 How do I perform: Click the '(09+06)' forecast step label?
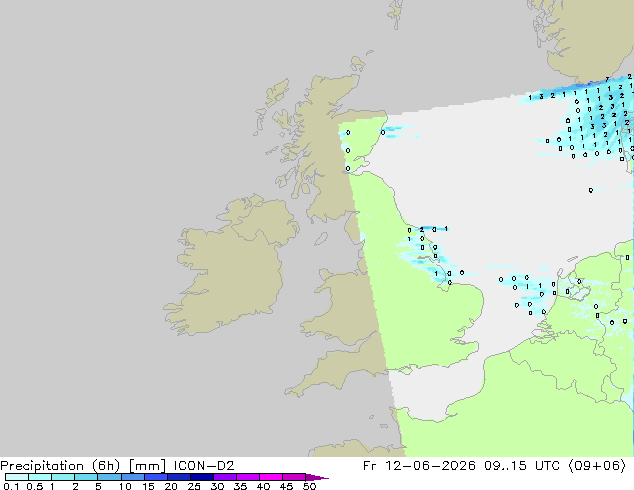[597, 466]
